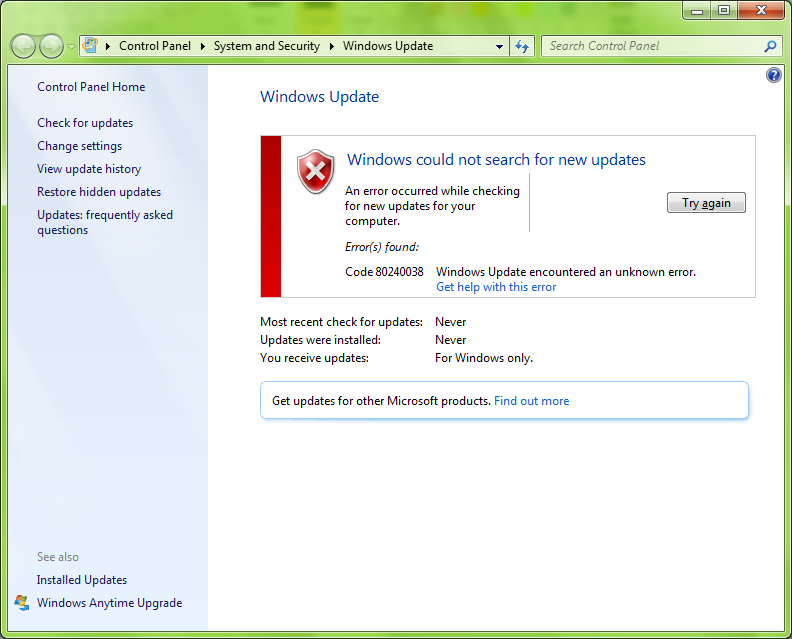Click 'Windows could not search for new updates' heading
The width and height of the screenshot is (792, 639).
[x=496, y=160]
